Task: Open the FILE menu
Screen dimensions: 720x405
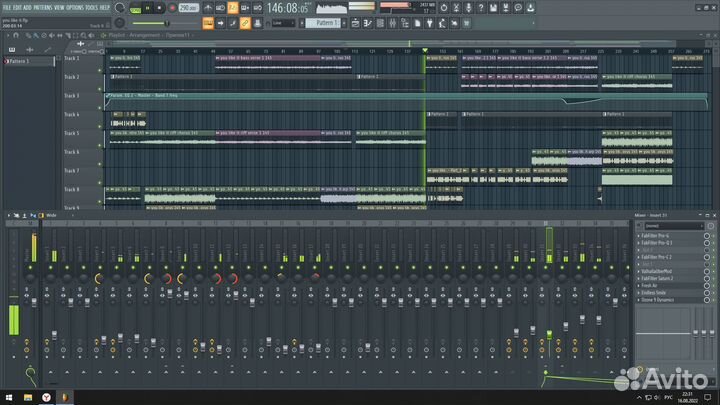Action: pos(7,7)
